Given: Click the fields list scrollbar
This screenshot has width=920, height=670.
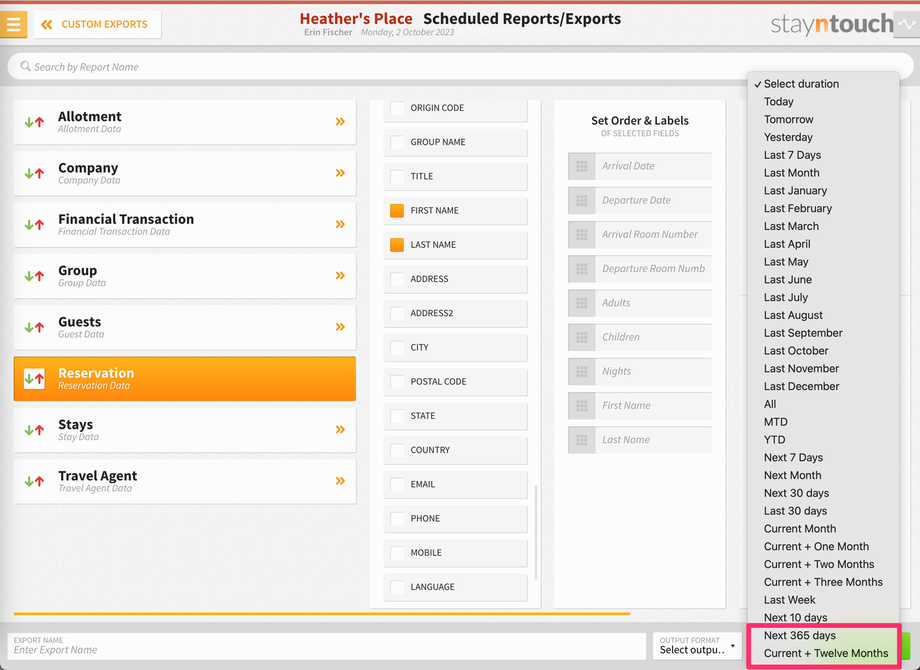Looking at the screenshot, I should pyautogui.click(x=536, y=532).
